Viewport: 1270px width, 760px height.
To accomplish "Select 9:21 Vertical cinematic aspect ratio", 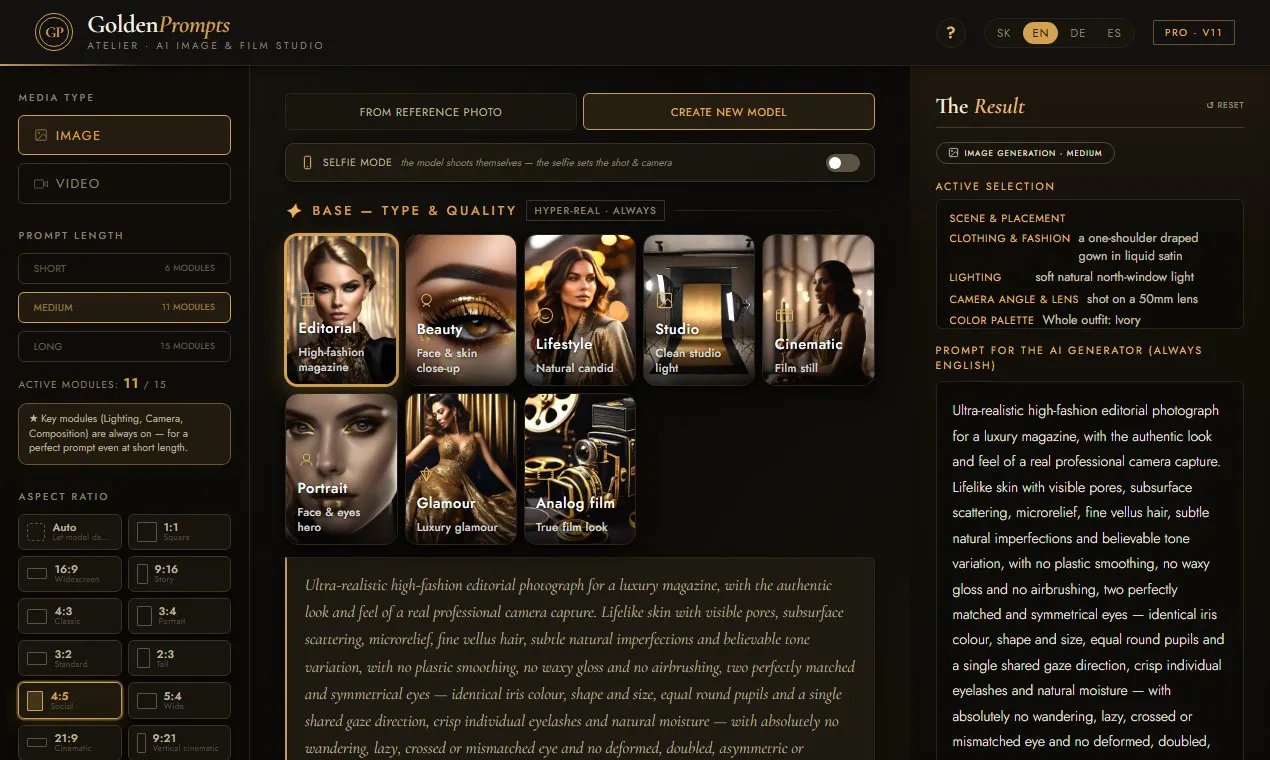I will point(179,742).
